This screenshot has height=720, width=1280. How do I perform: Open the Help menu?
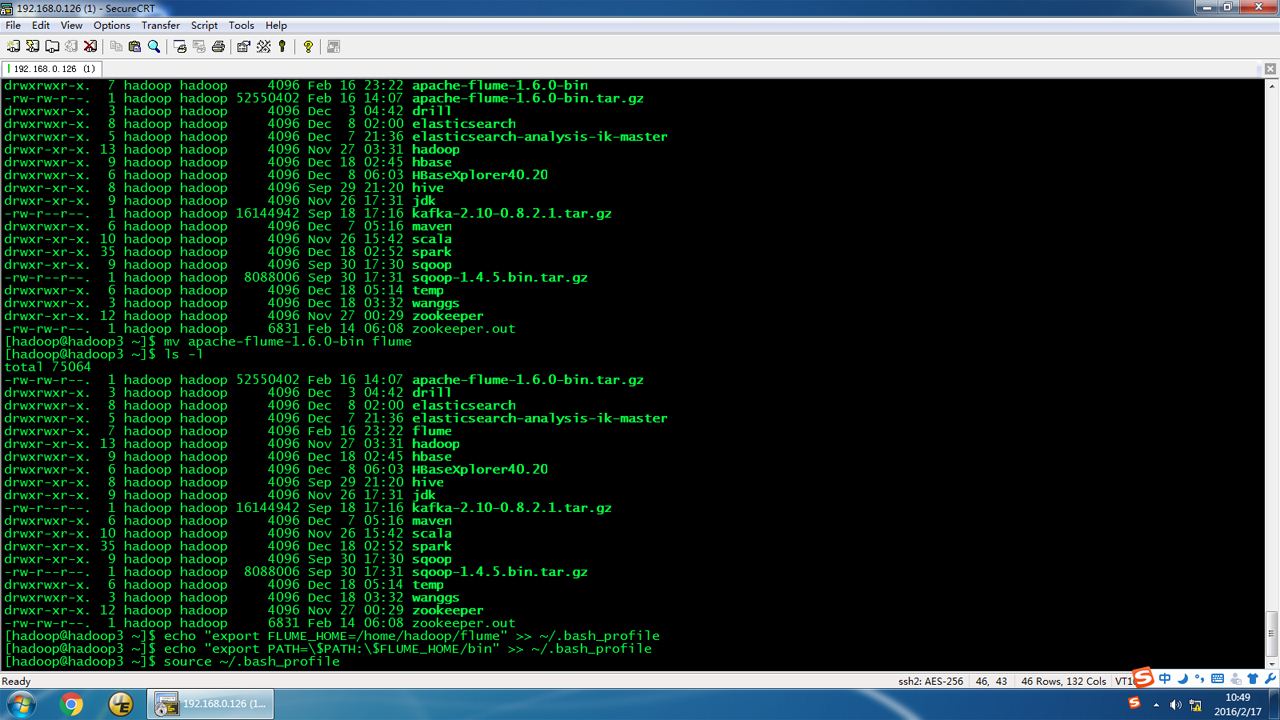(x=276, y=25)
